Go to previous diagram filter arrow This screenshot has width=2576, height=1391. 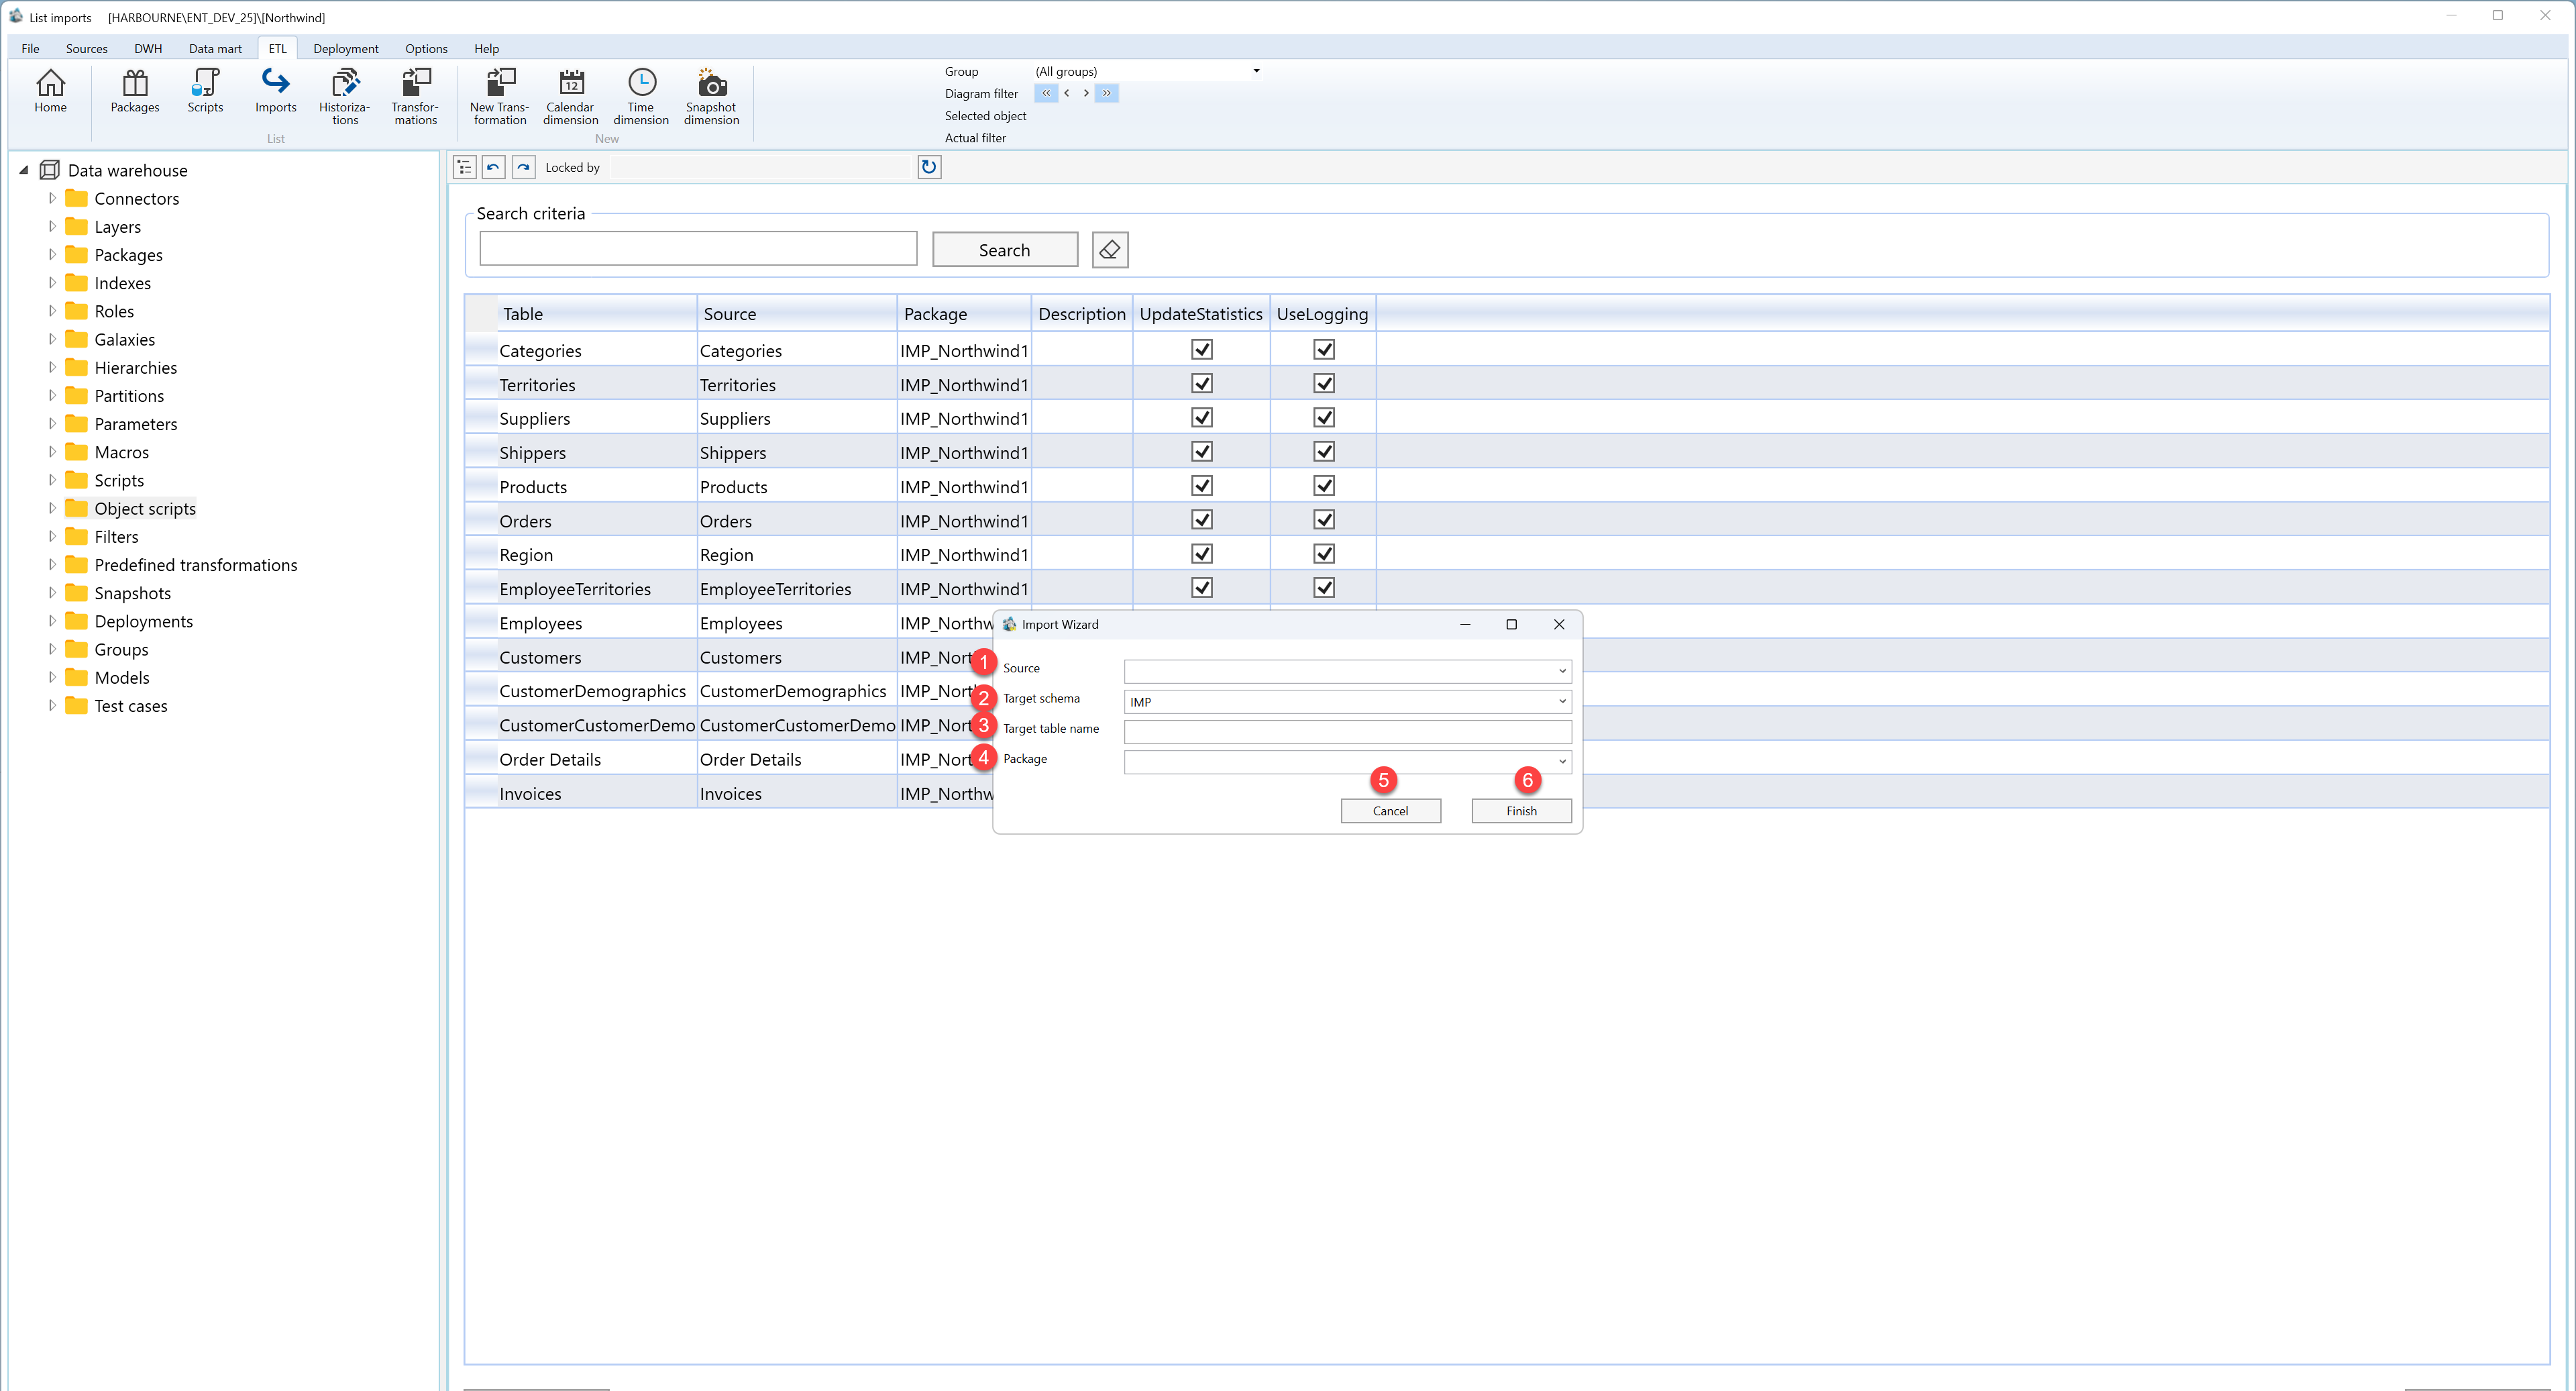[x=1067, y=93]
